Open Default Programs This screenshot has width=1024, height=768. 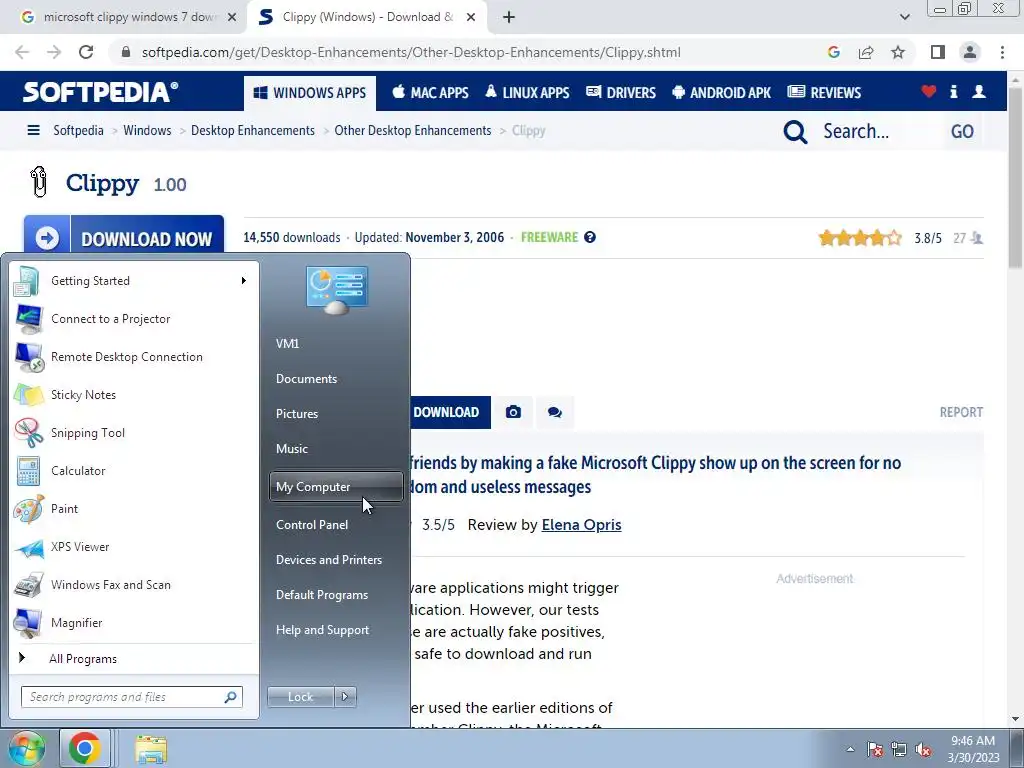point(321,595)
